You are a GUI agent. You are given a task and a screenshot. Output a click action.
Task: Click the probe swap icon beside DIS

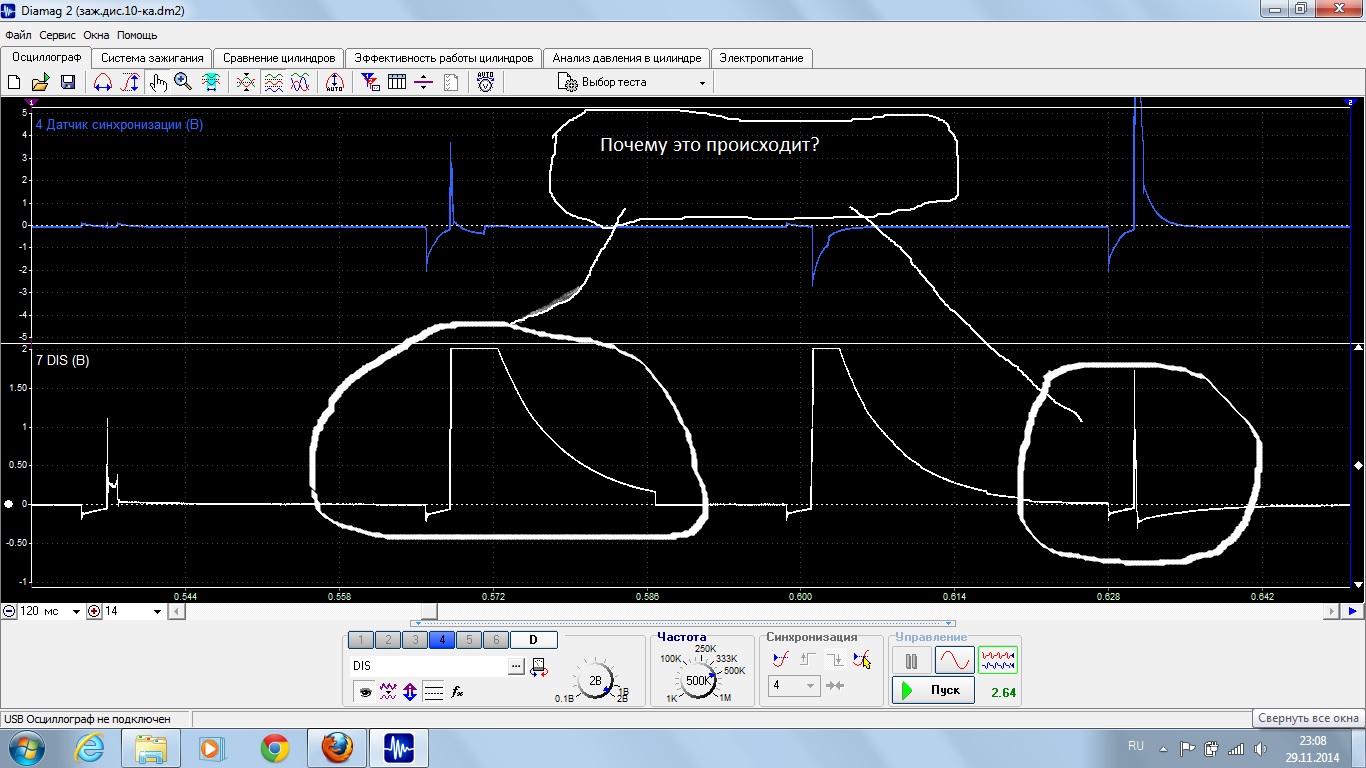(539, 666)
